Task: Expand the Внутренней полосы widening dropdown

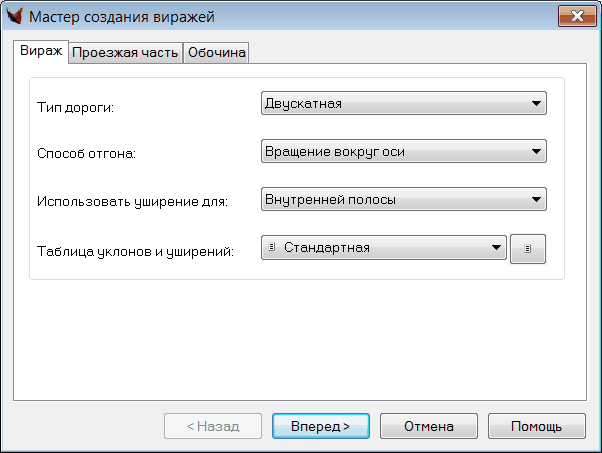Action: point(403,199)
